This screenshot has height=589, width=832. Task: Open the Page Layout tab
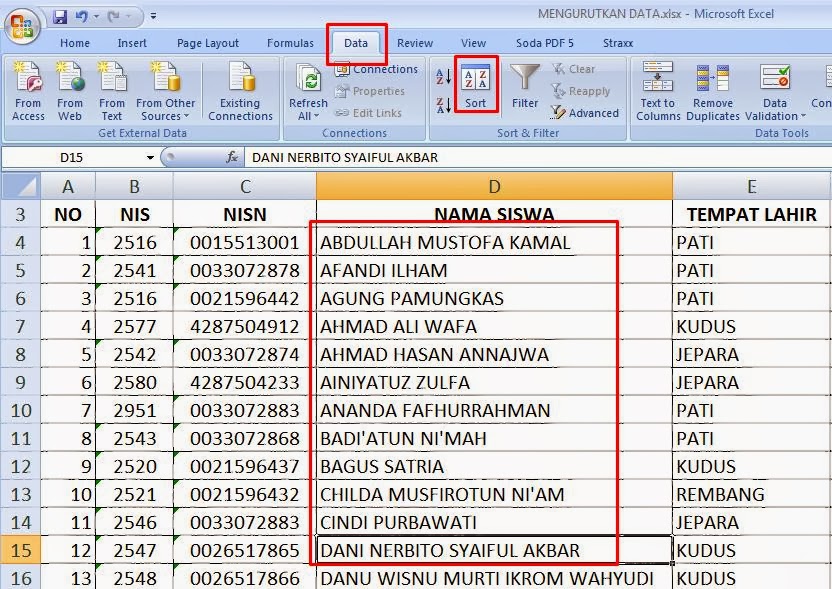point(207,43)
